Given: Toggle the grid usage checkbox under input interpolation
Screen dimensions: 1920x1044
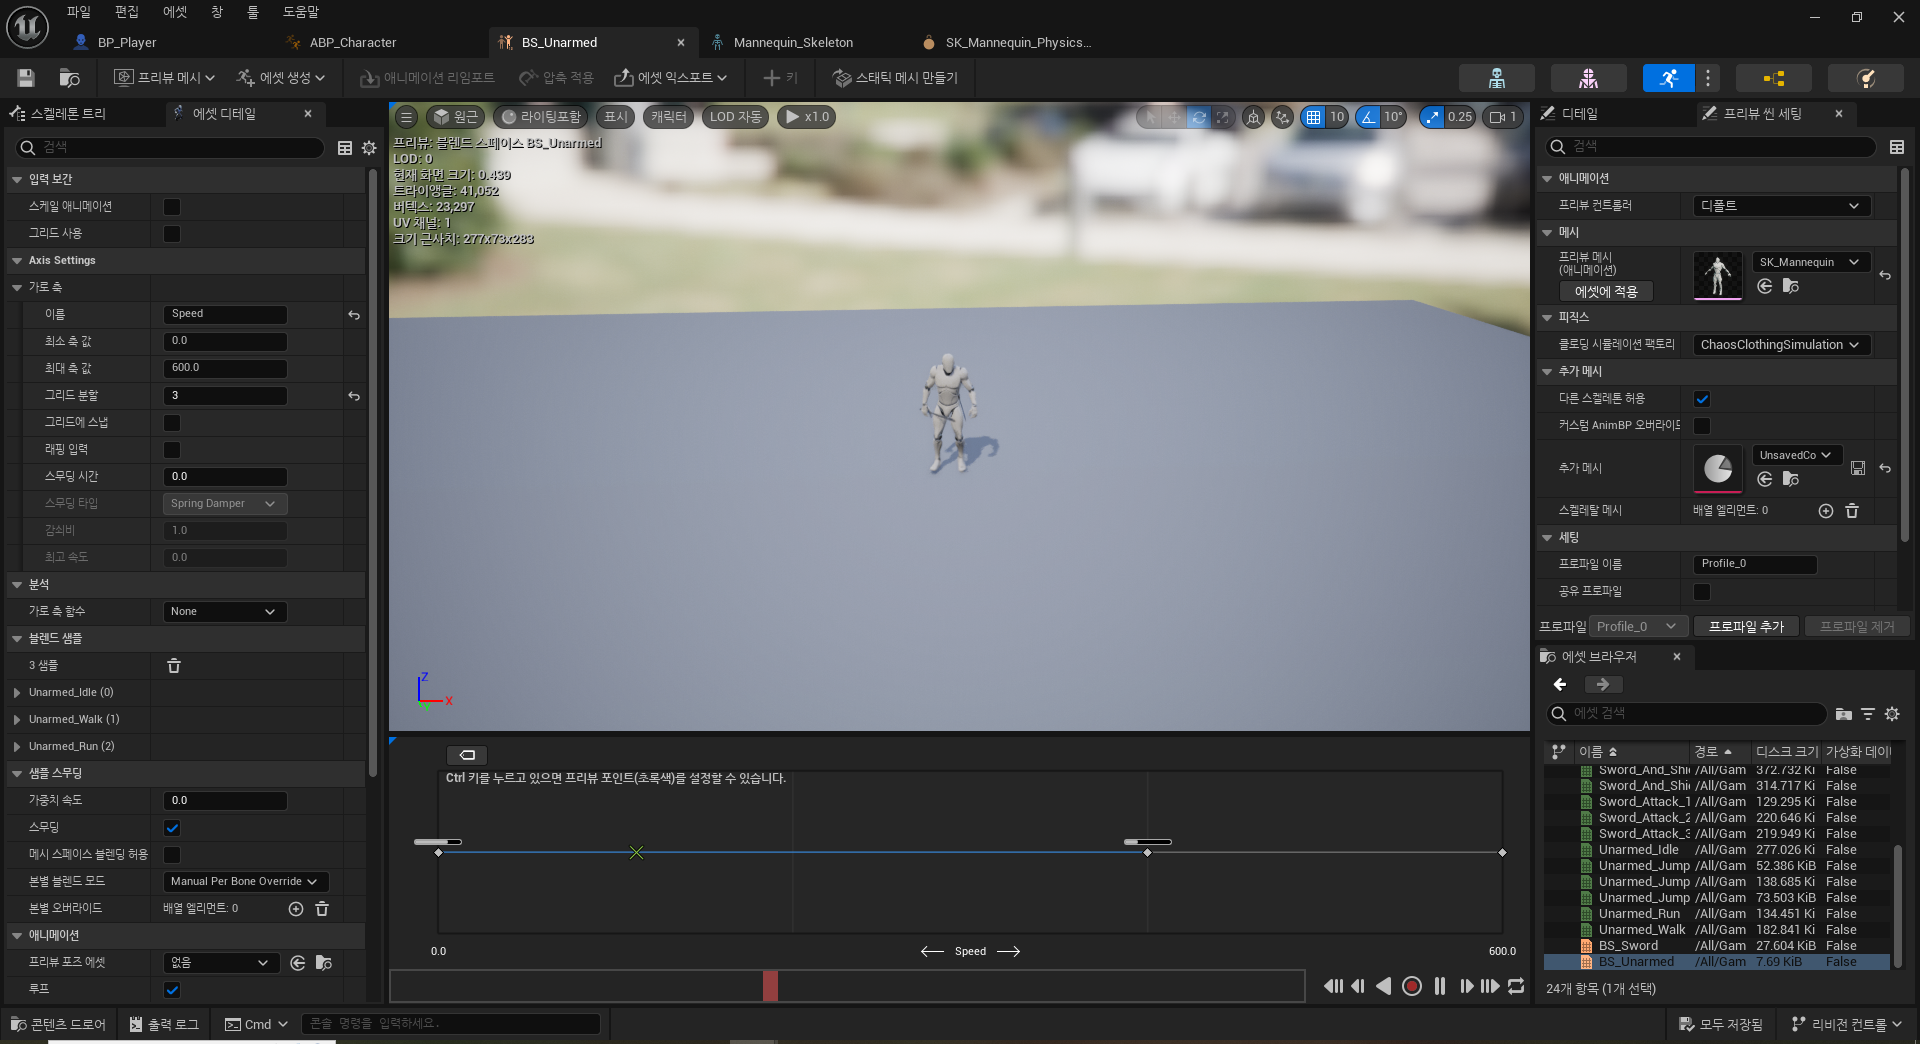Looking at the screenshot, I should (x=172, y=234).
